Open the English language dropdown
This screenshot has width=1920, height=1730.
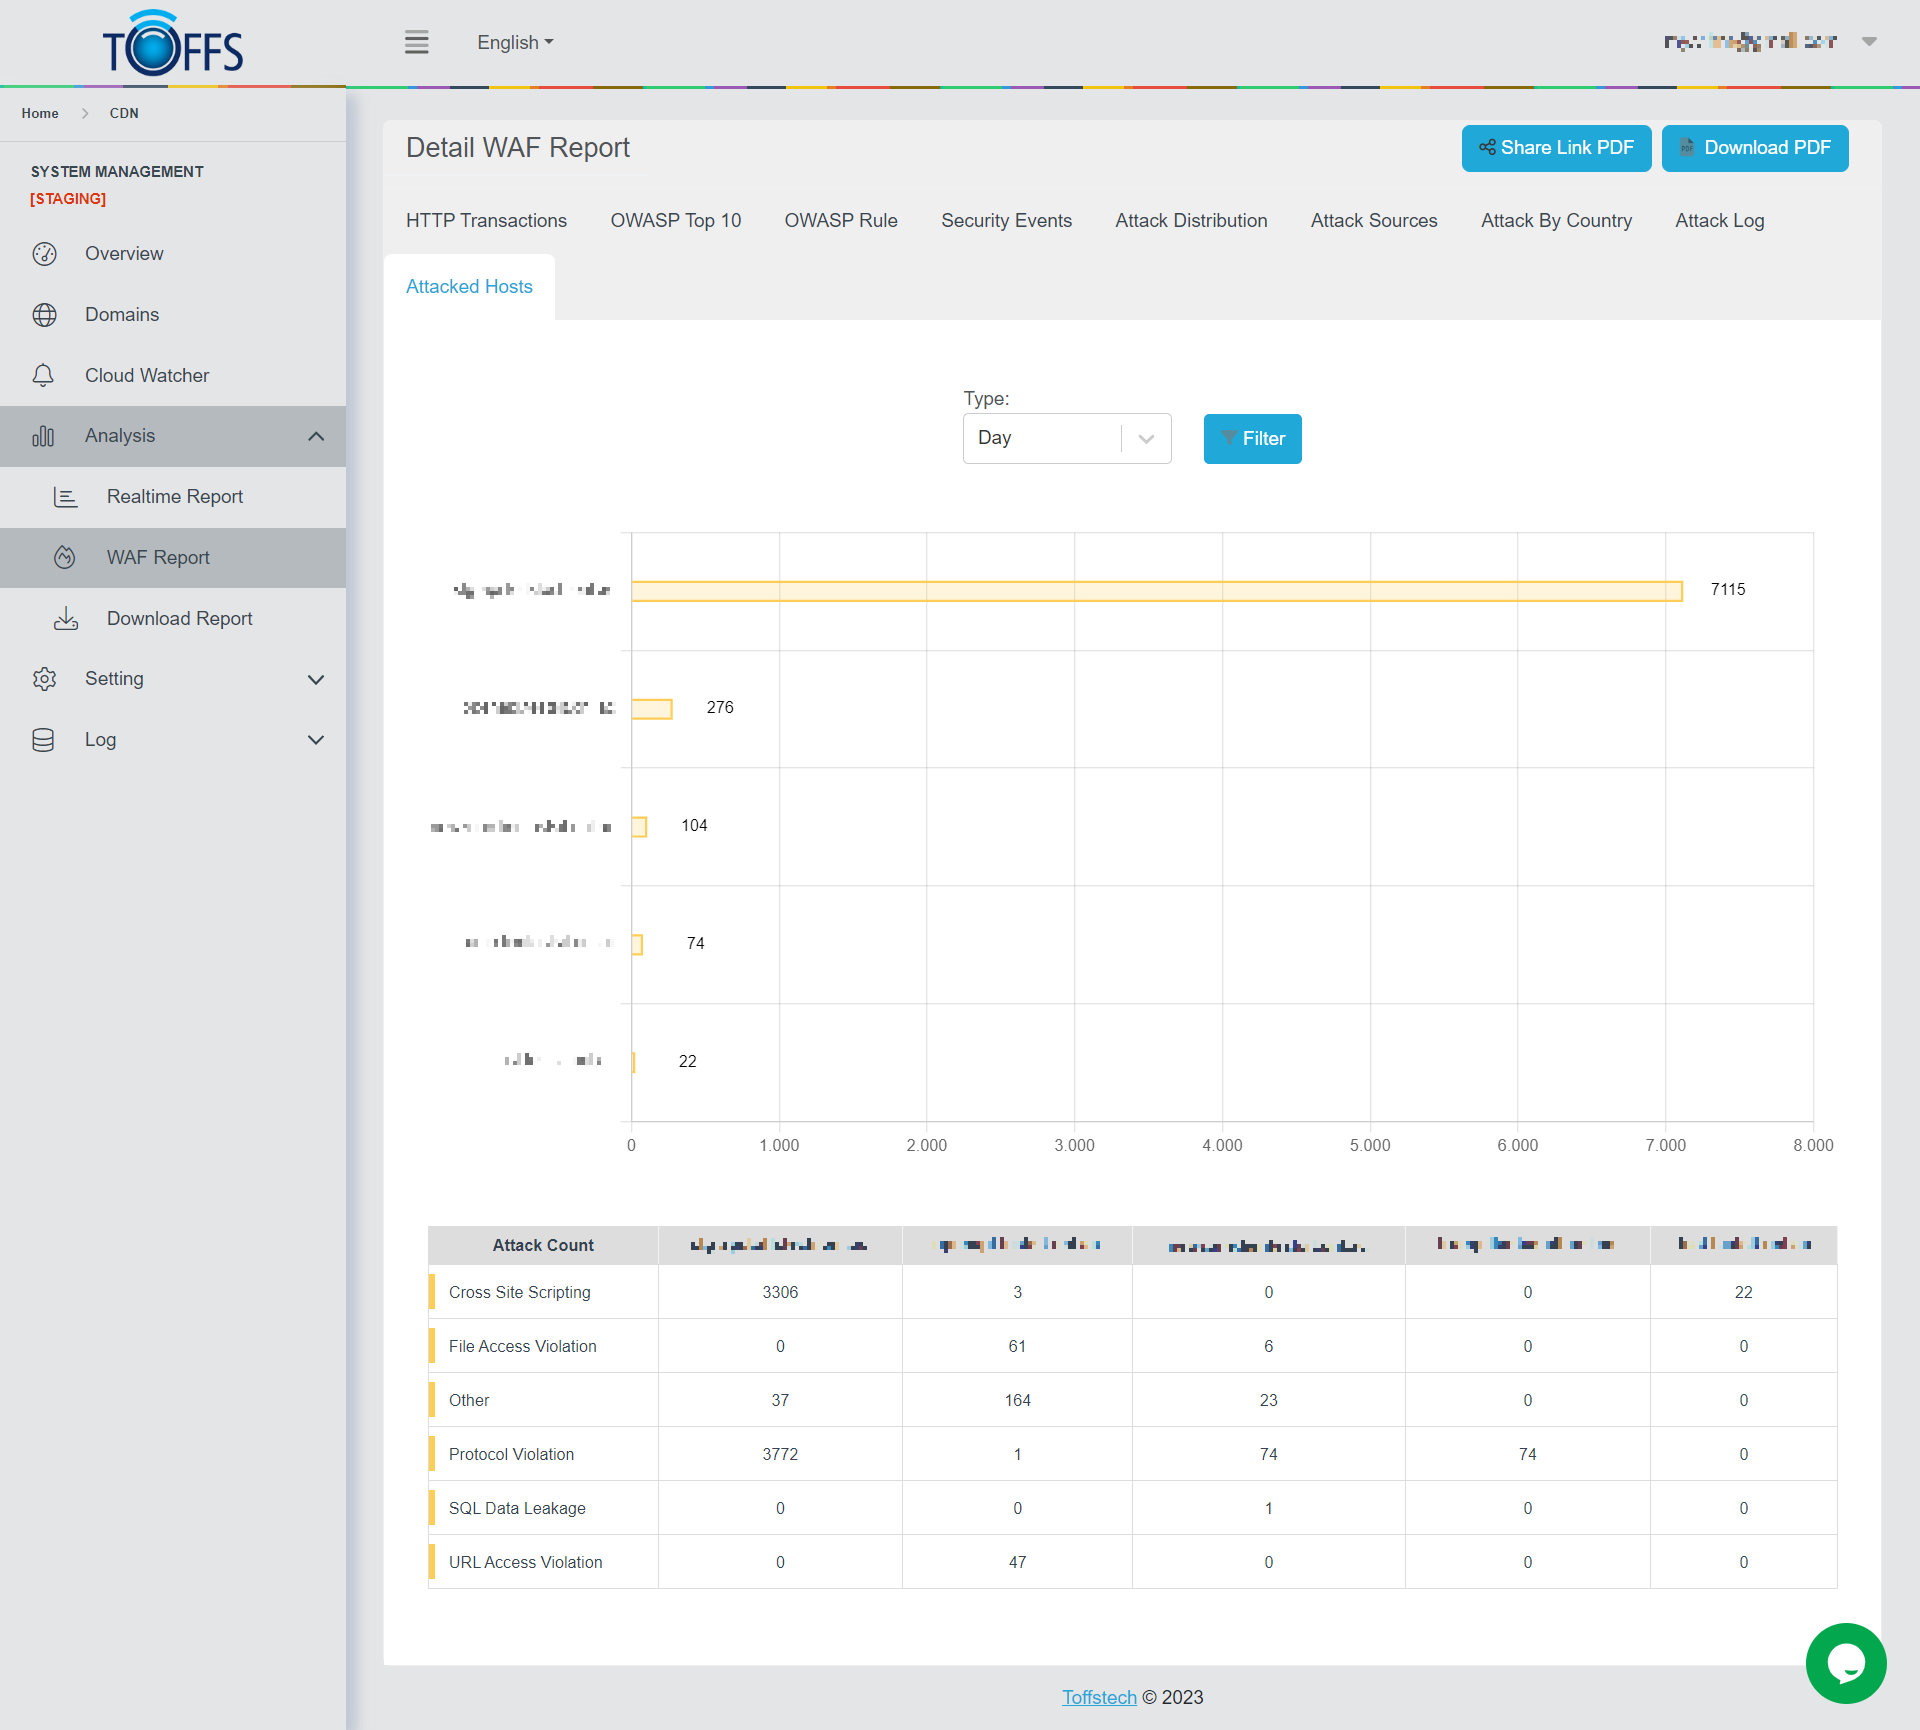click(515, 42)
